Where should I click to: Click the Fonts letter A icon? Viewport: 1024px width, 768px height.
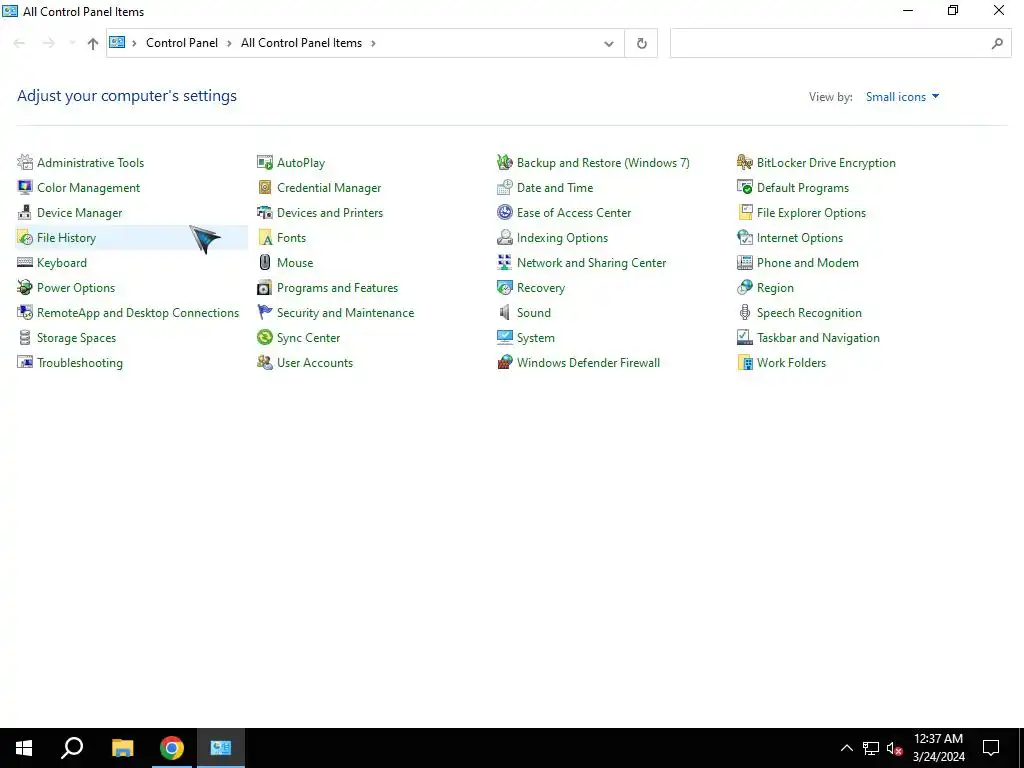tap(264, 238)
